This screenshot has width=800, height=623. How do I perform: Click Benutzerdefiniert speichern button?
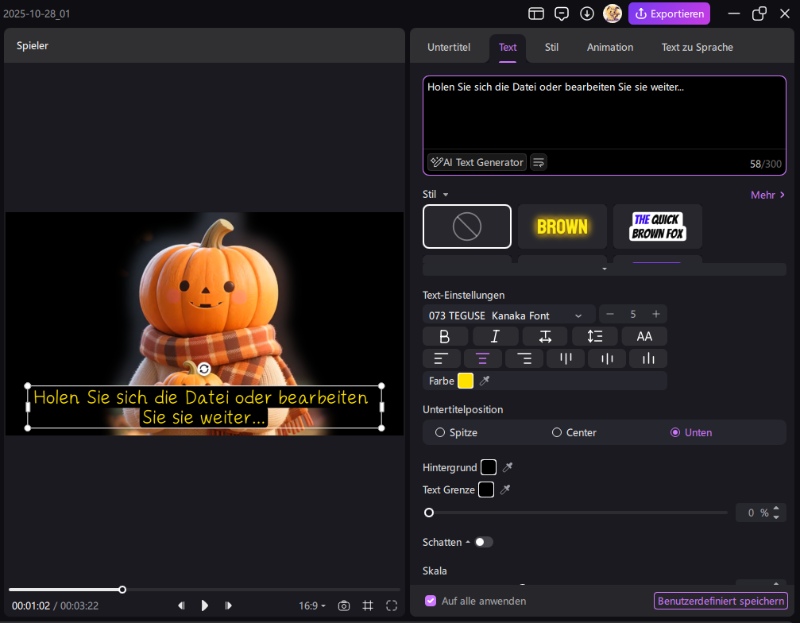(x=720, y=601)
